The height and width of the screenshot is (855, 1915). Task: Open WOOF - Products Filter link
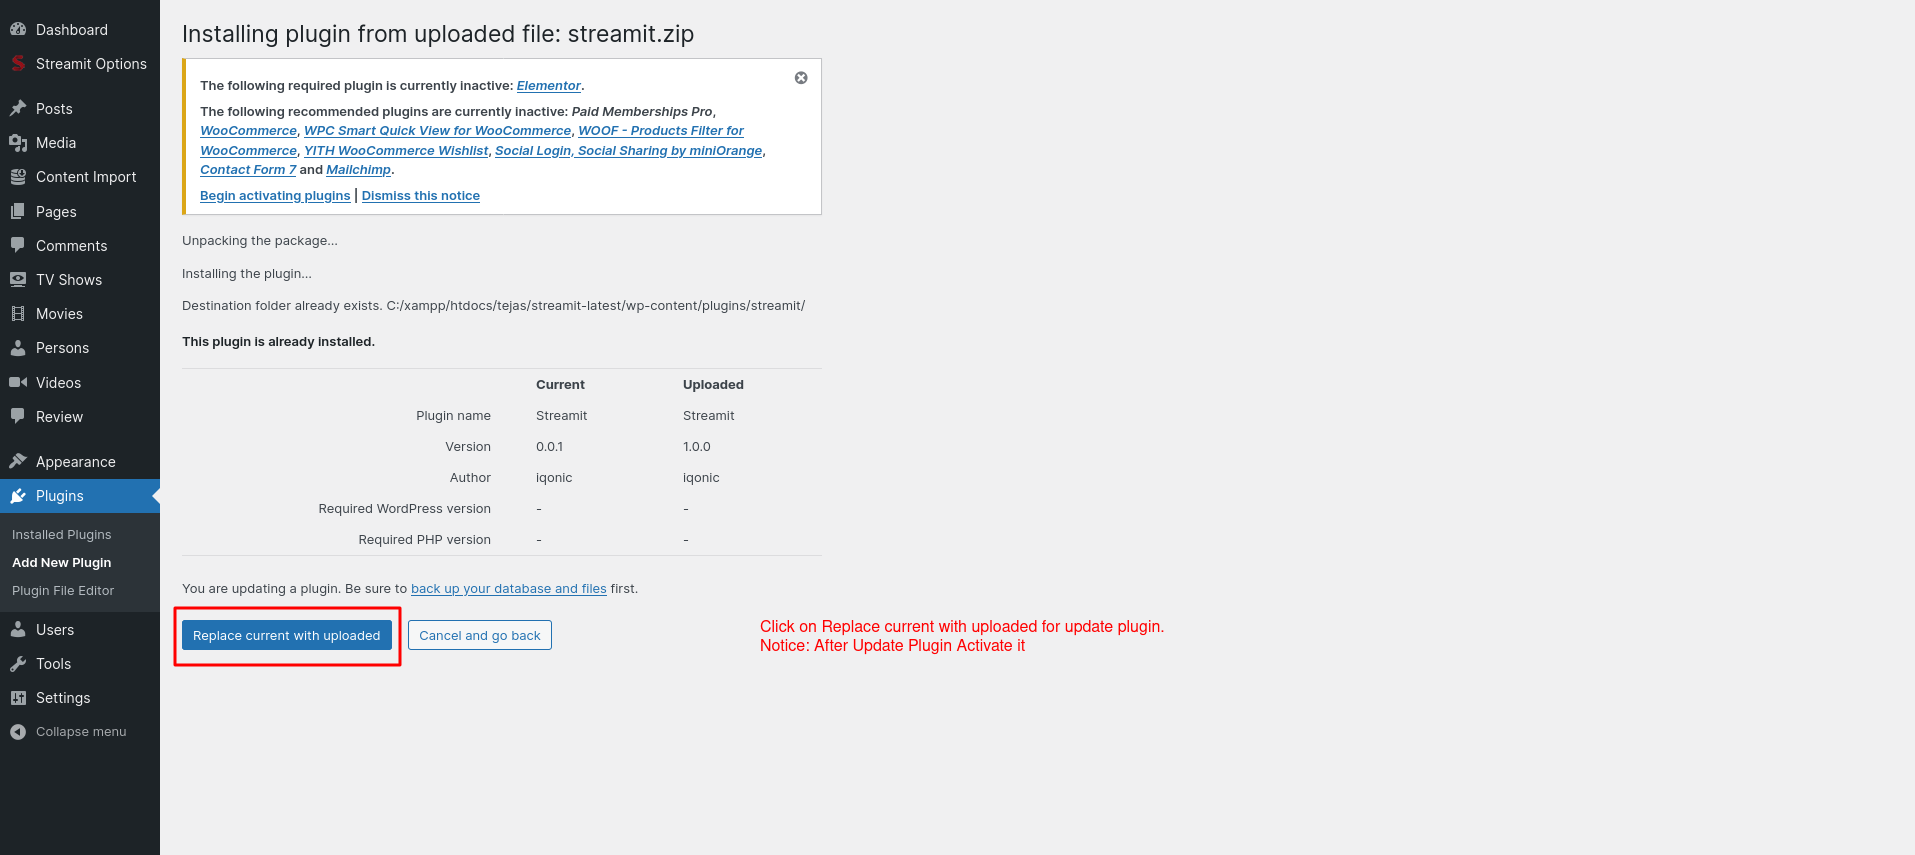[661, 131]
